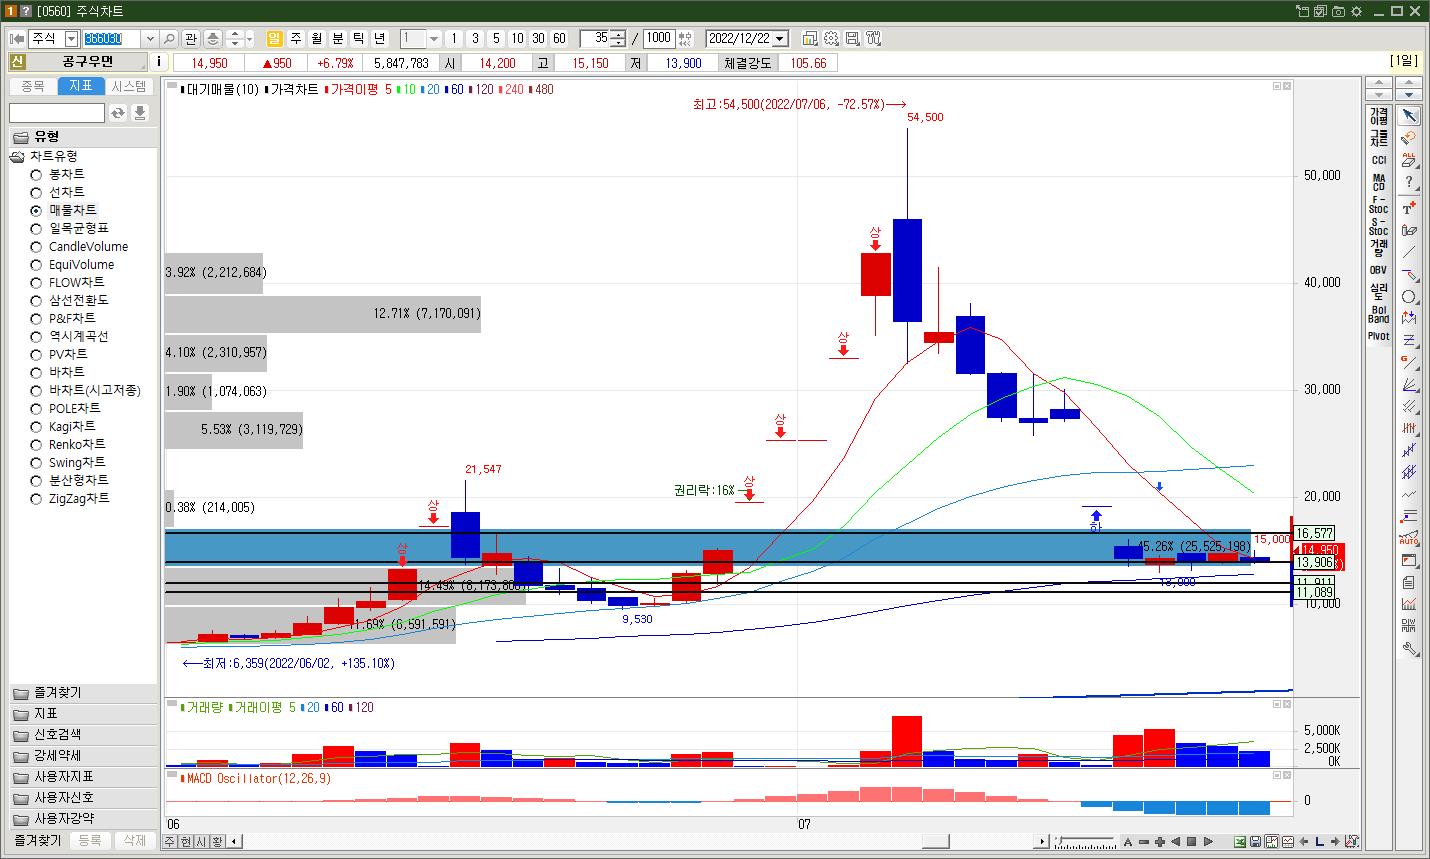1430x859 pixels.
Task: Click the stock search magnifier icon
Action: tap(169, 39)
